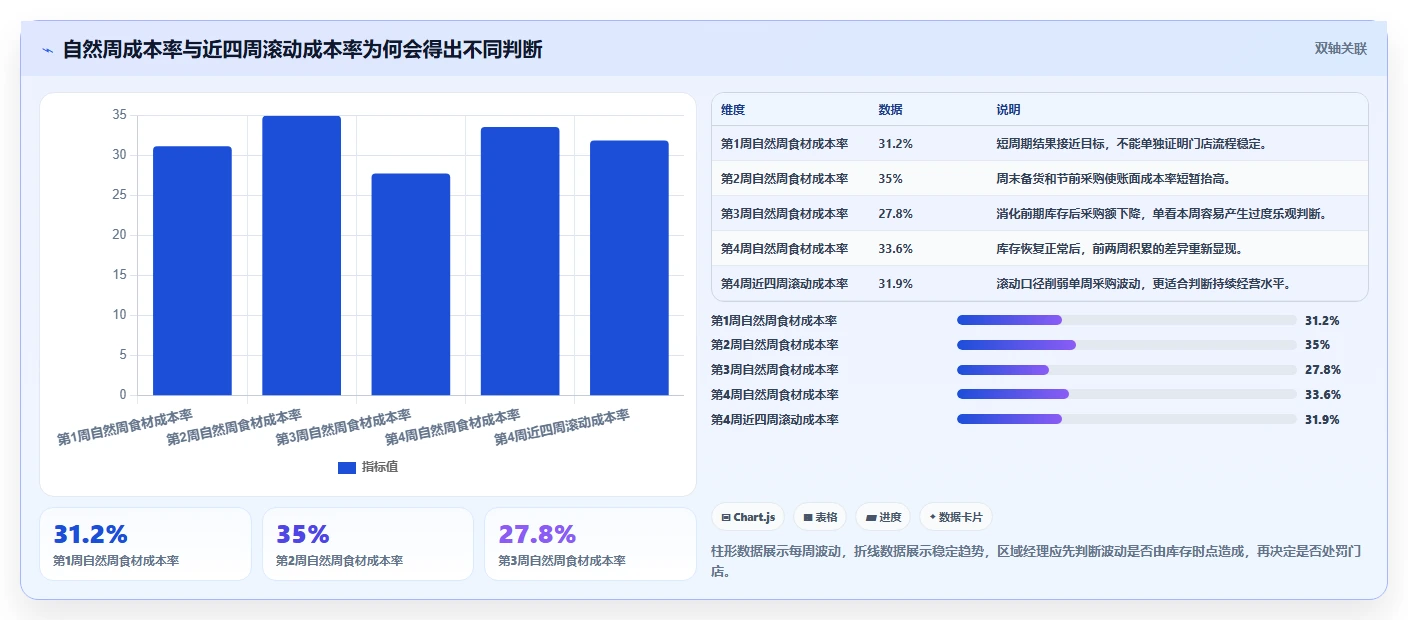The width and height of the screenshot is (1408, 620).
Task: Open the 35% data card
Action: point(368,544)
